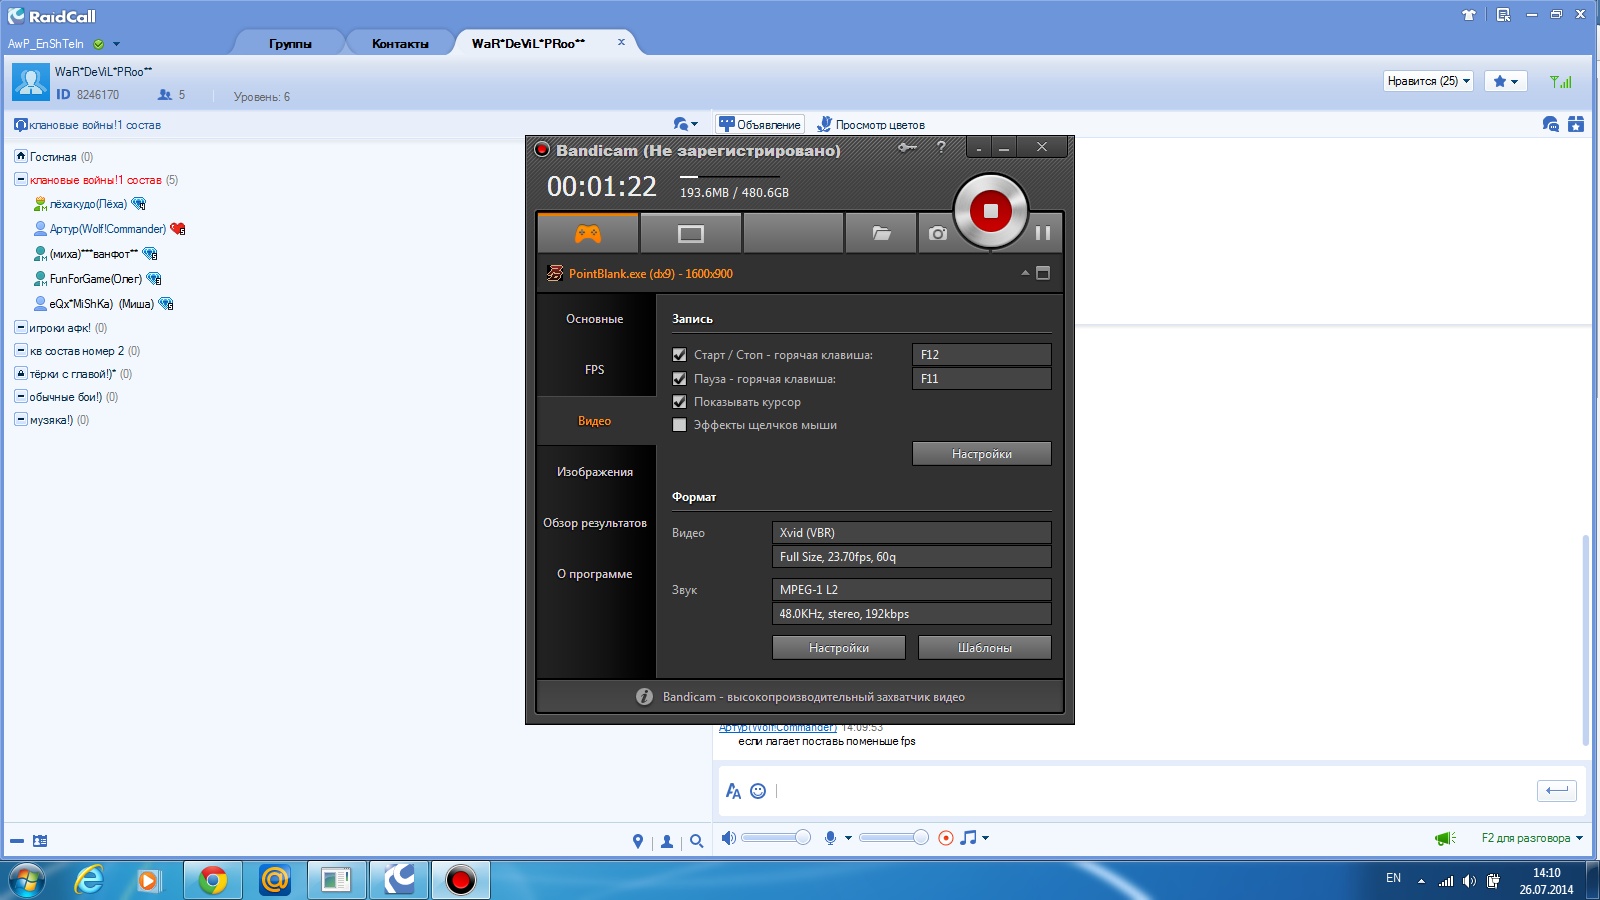This screenshot has height=900, width=1600.
Task: Select the Видео tab in Bandicam
Action: 595,421
